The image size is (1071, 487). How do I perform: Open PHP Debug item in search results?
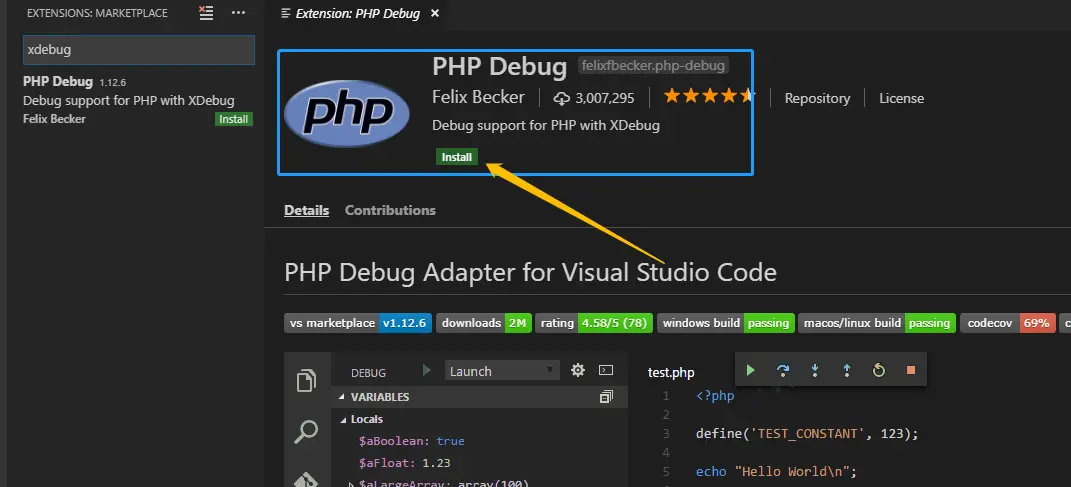click(x=138, y=100)
